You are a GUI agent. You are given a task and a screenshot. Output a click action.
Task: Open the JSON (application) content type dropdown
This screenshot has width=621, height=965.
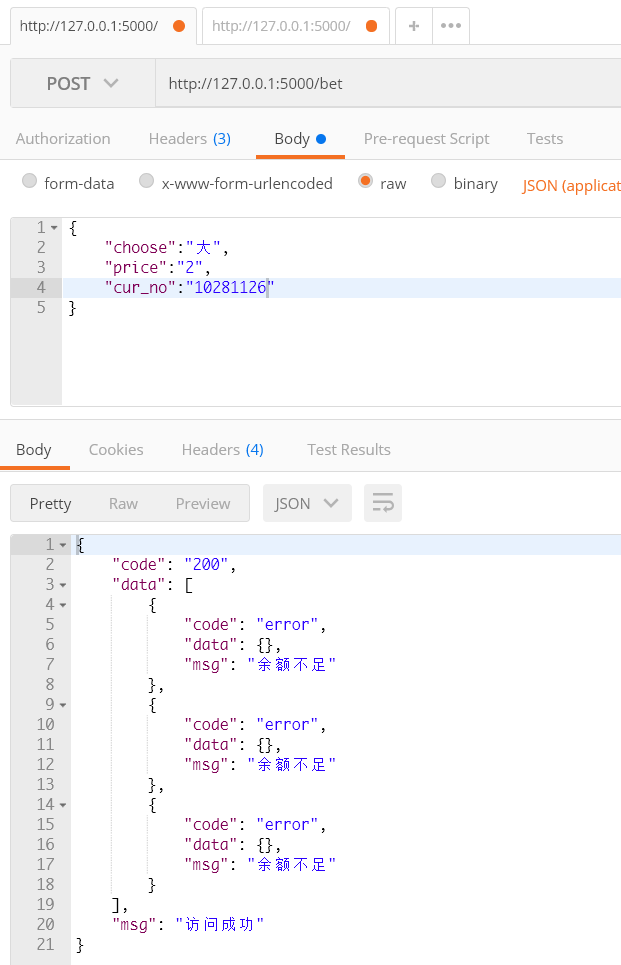click(570, 185)
